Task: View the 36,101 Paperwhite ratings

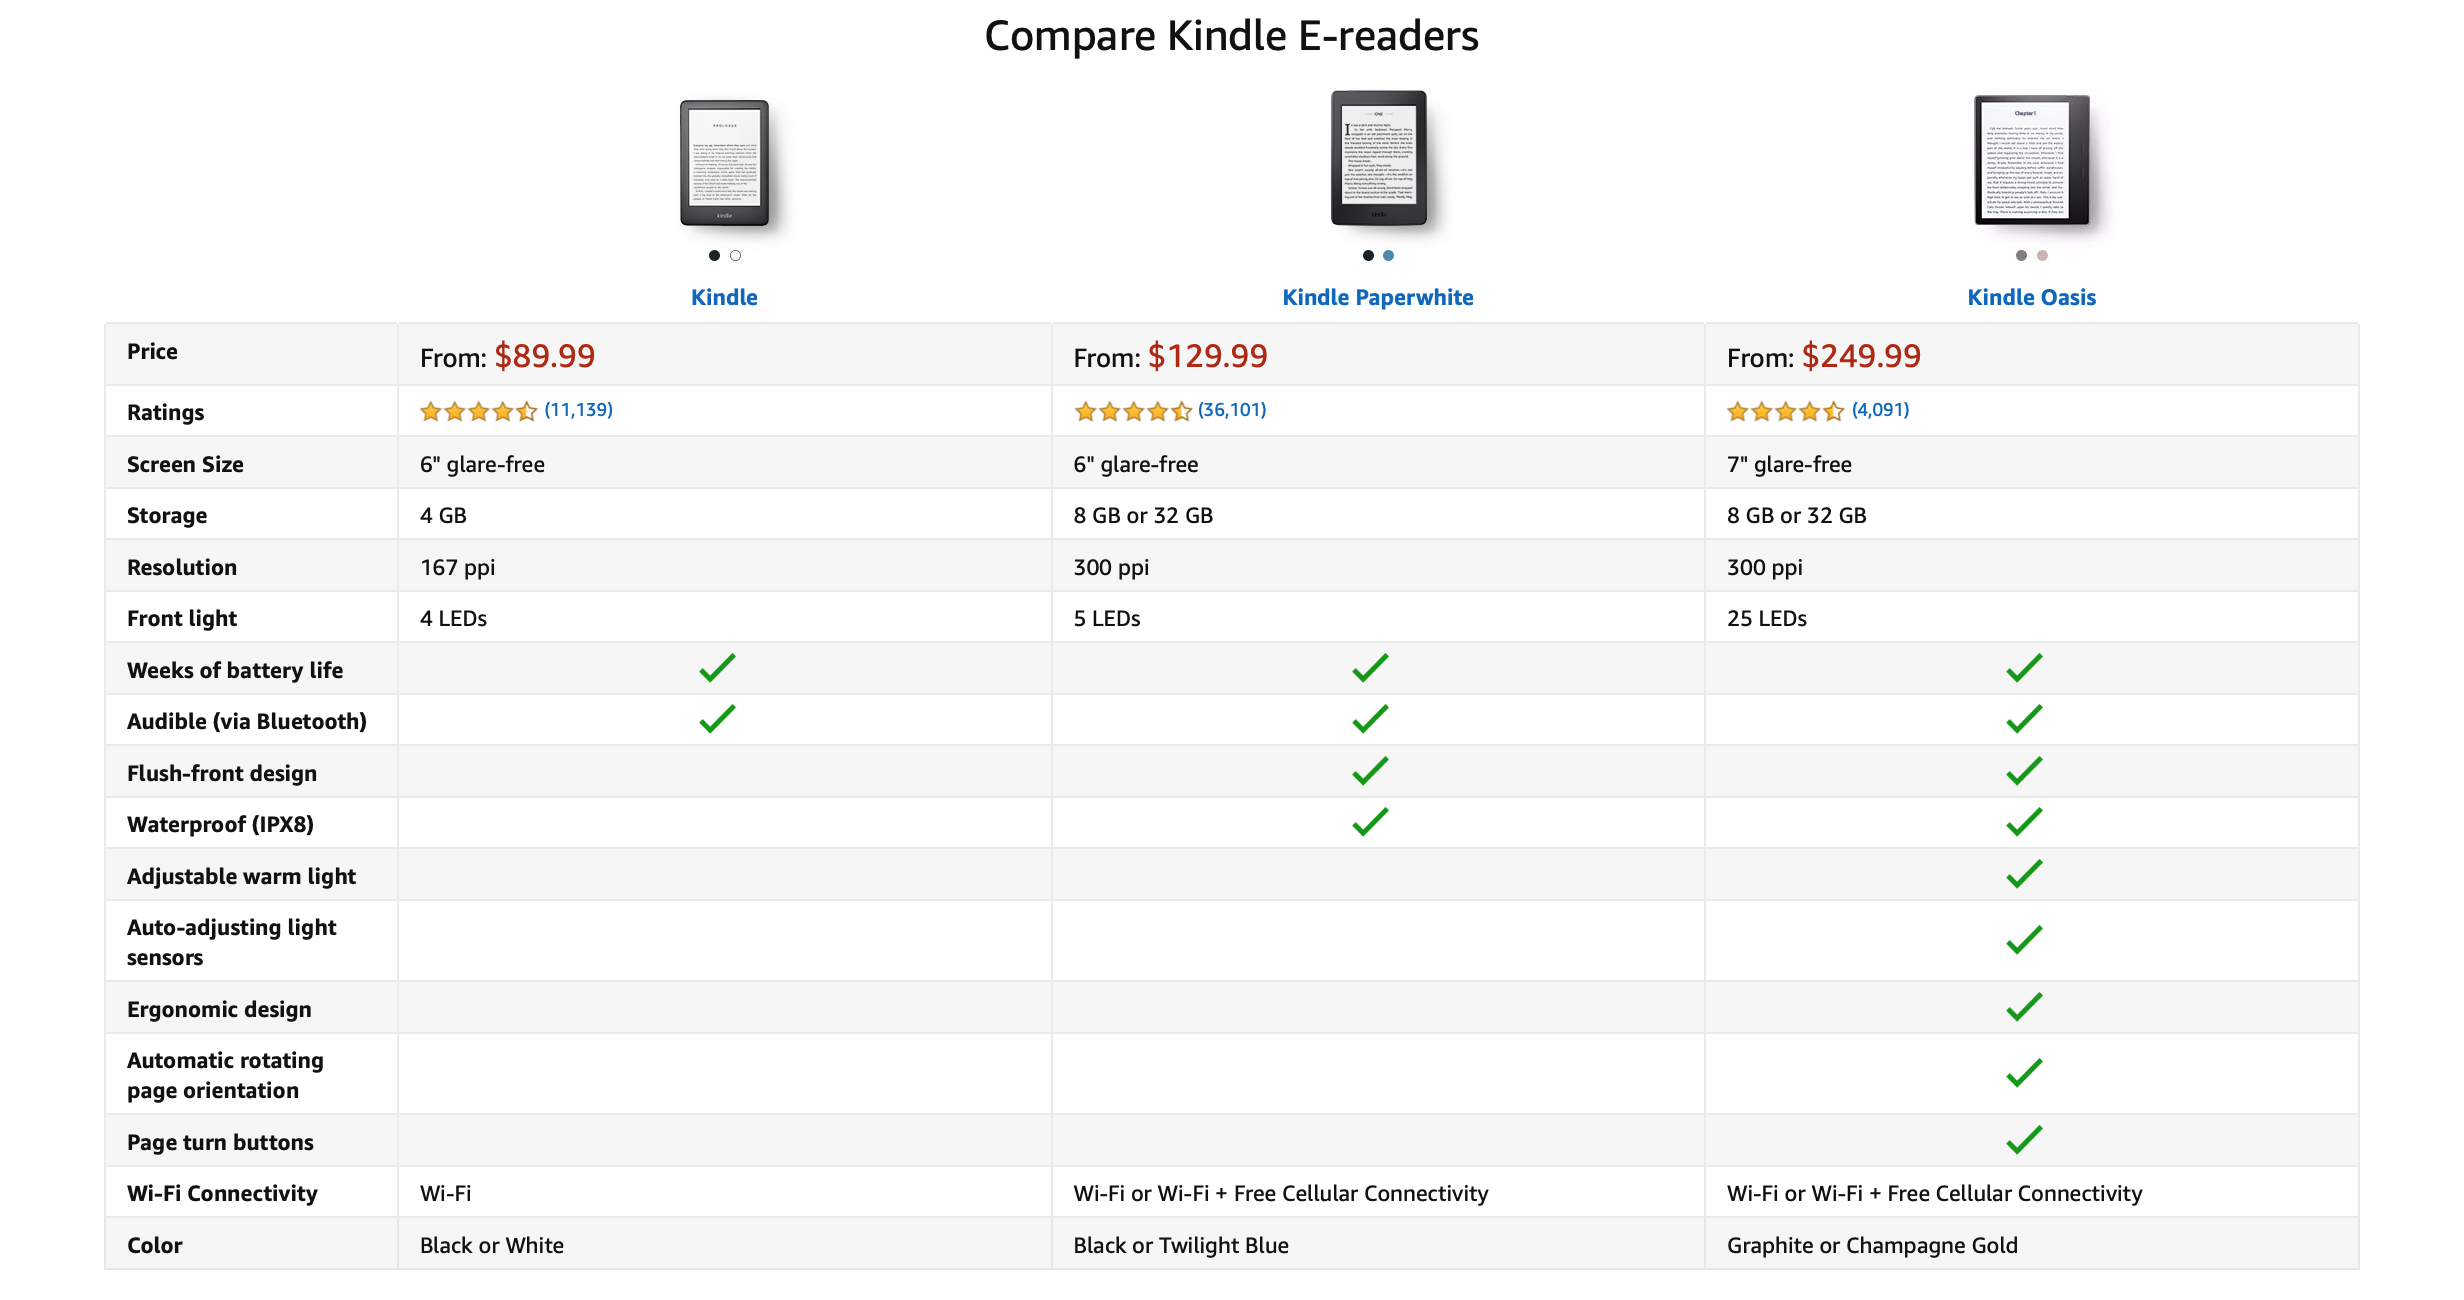Action: [1232, 410]
